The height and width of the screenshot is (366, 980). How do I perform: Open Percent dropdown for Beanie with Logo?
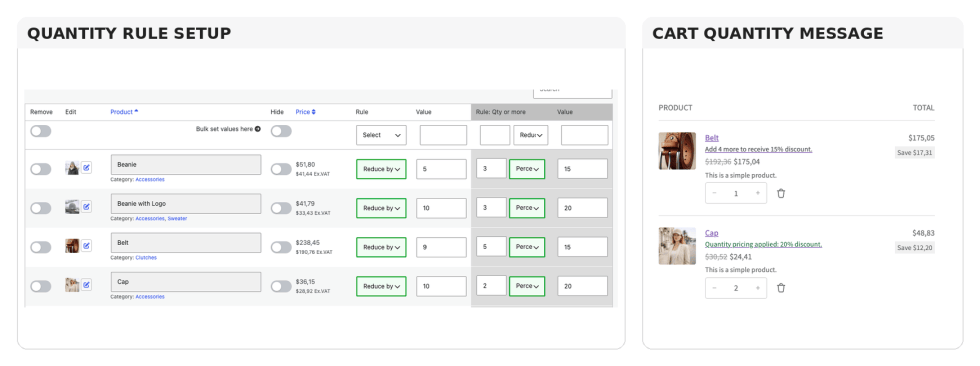[x=527, y=208]
